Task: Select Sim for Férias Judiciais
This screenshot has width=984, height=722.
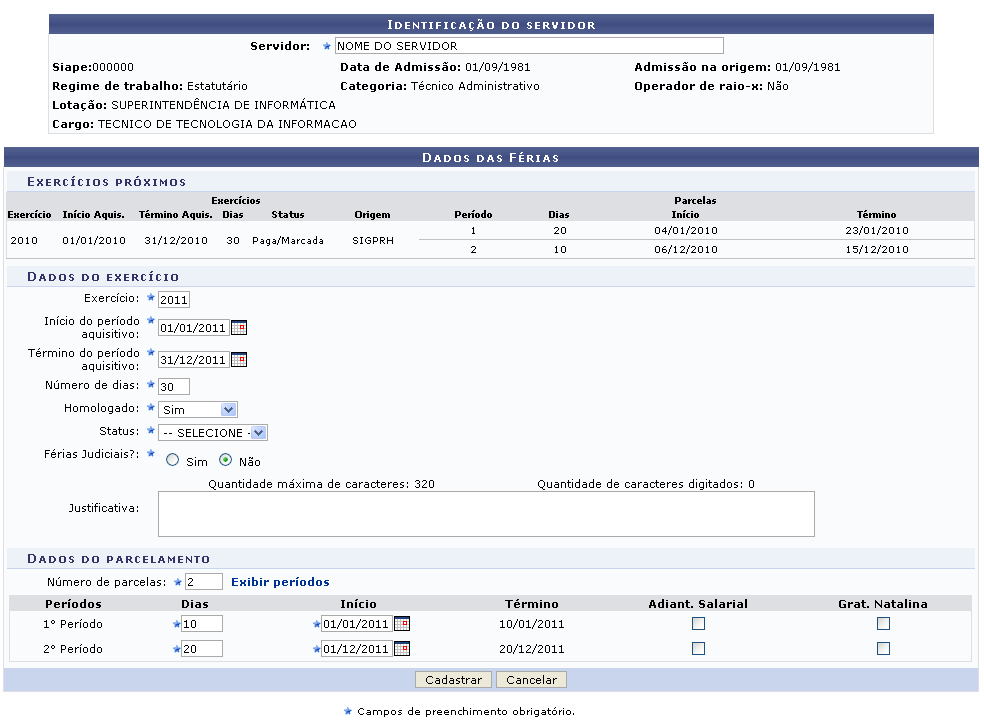Action: [173, 461]
